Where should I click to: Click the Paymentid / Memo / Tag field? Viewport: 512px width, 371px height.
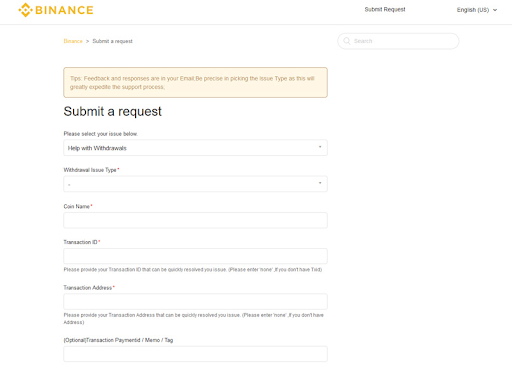pos(195,354)
